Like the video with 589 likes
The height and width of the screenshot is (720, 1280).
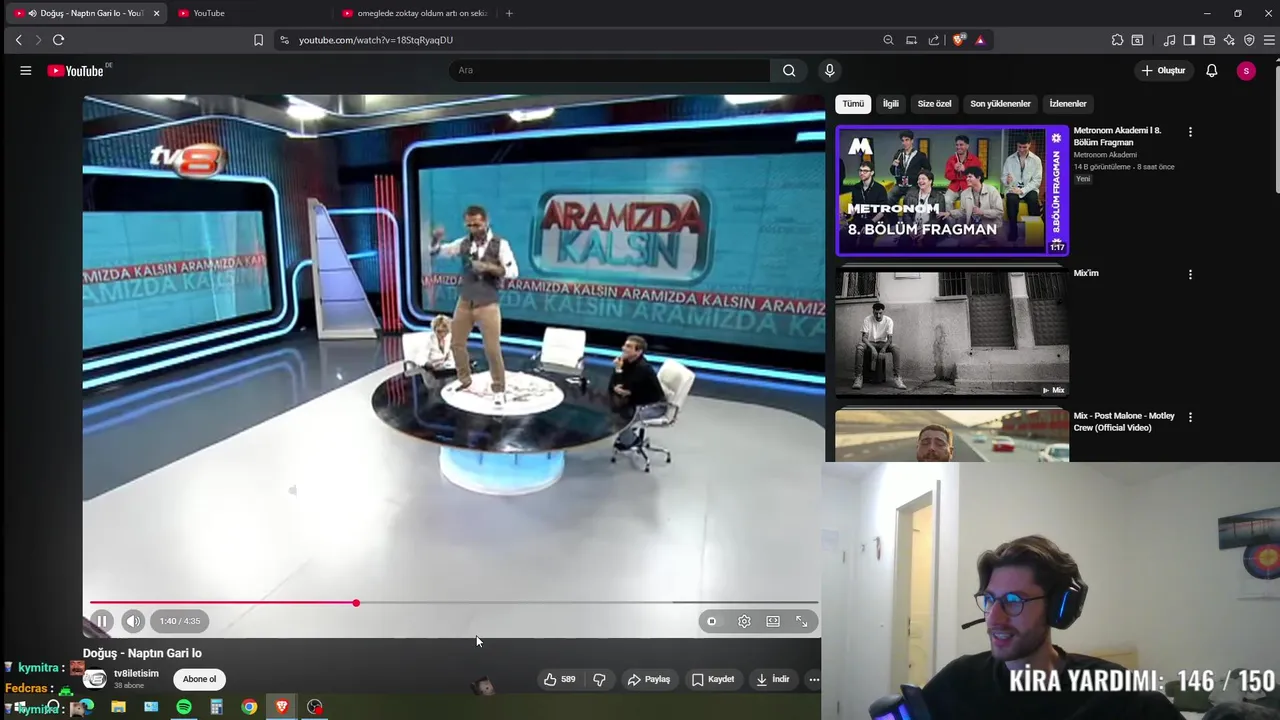click(560, 679)
